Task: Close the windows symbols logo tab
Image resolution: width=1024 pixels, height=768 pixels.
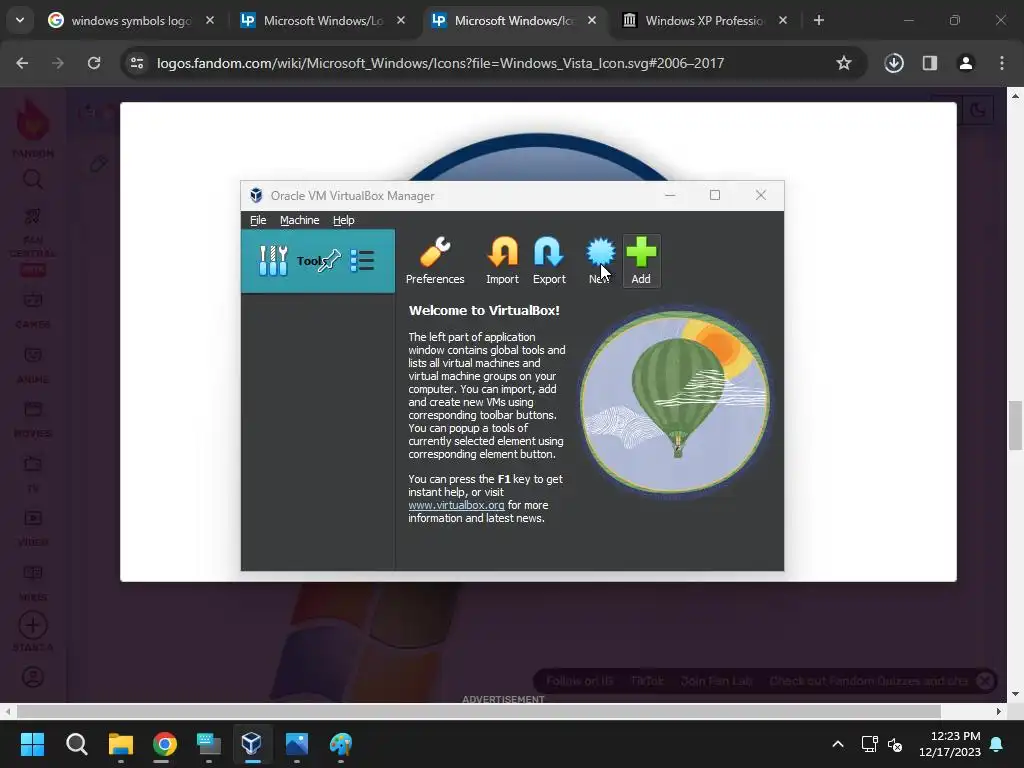Action: tap(210, 20)
